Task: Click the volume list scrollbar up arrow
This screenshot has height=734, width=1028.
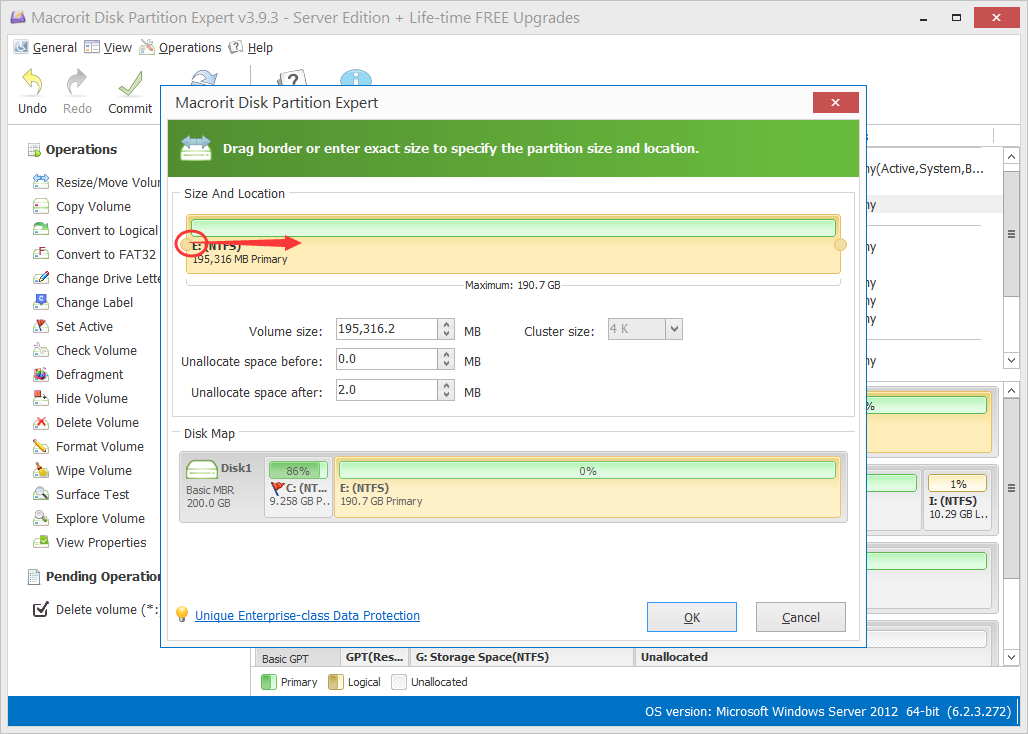Action: point(1011,156)
